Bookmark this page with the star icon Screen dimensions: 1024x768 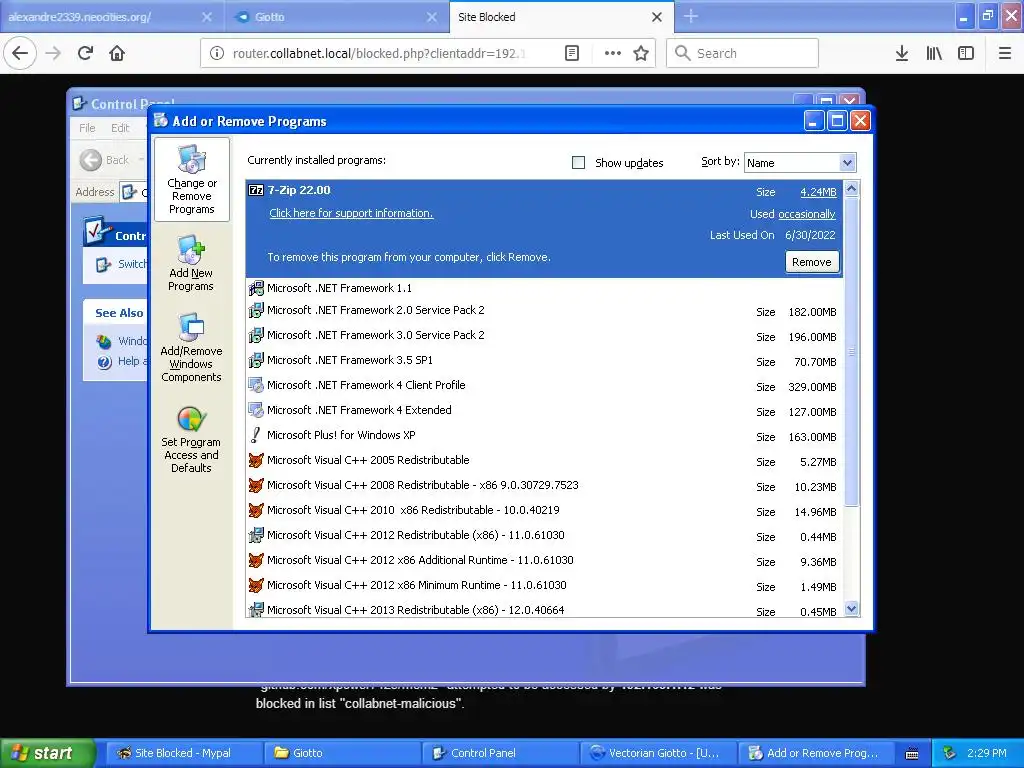641,54
